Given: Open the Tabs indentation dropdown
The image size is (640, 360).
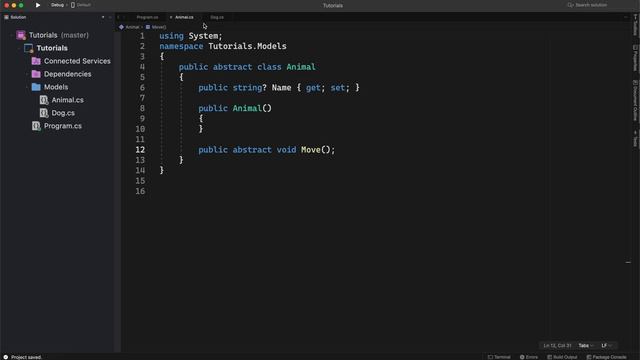Looking at the screenshot, I should point(586,346).
